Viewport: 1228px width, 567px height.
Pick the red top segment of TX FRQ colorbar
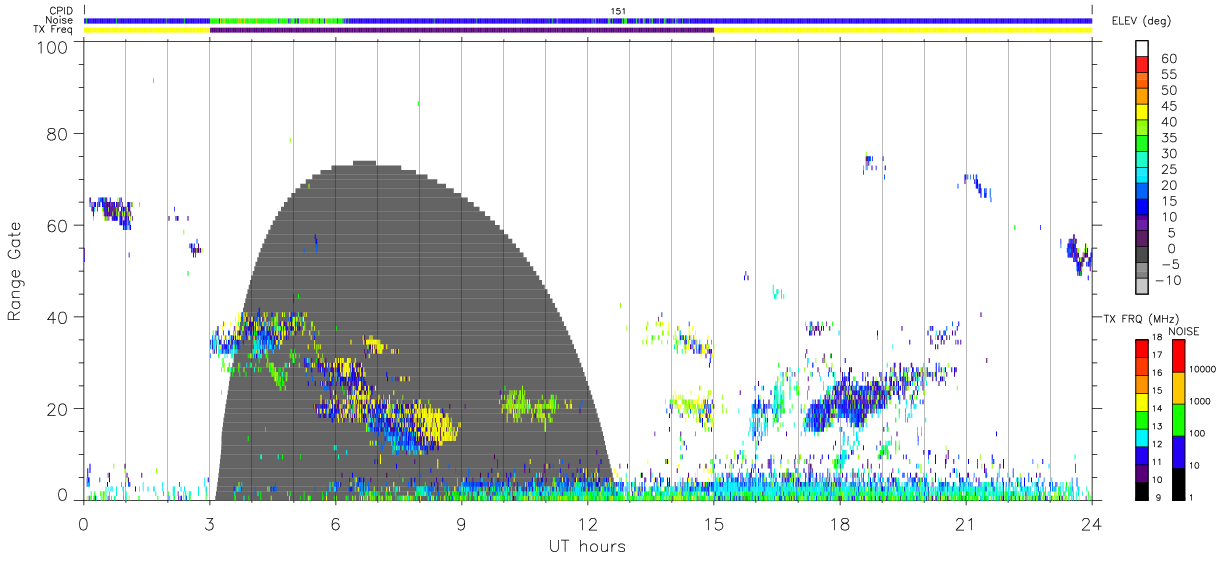tap(1141, 347)
